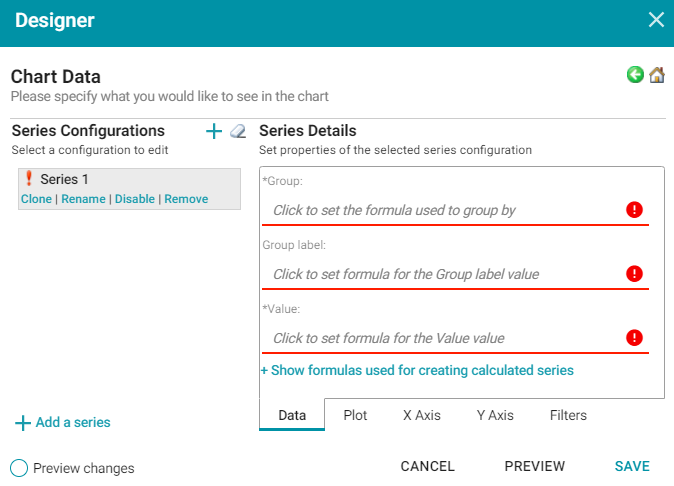Go to the Designer home icon
This screenshot has width=674, height=486.
(656, 75)
